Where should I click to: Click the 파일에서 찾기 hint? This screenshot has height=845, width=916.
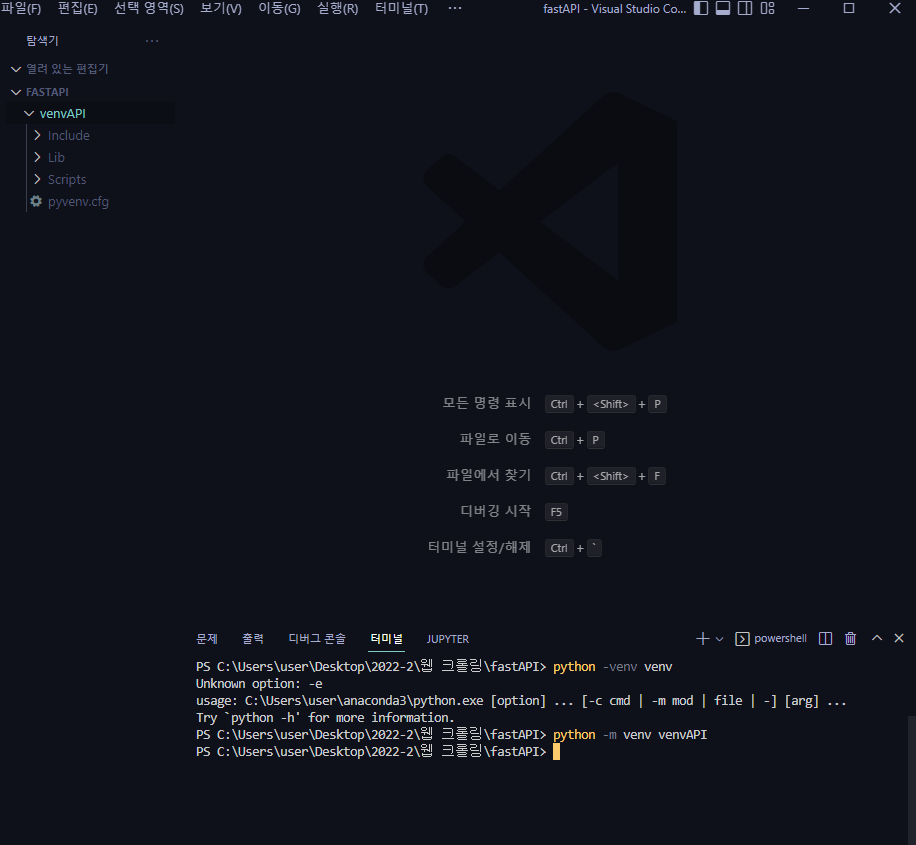click(488, 475)
